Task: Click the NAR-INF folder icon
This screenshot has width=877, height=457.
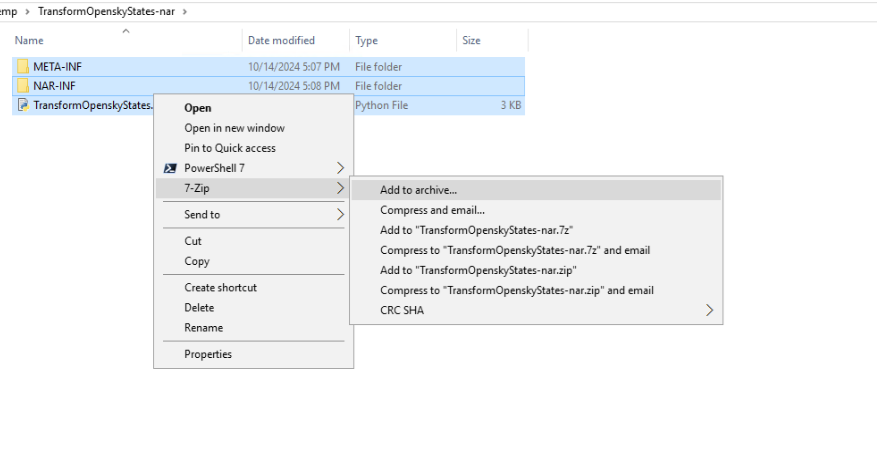Action: (x=23, y=86)
